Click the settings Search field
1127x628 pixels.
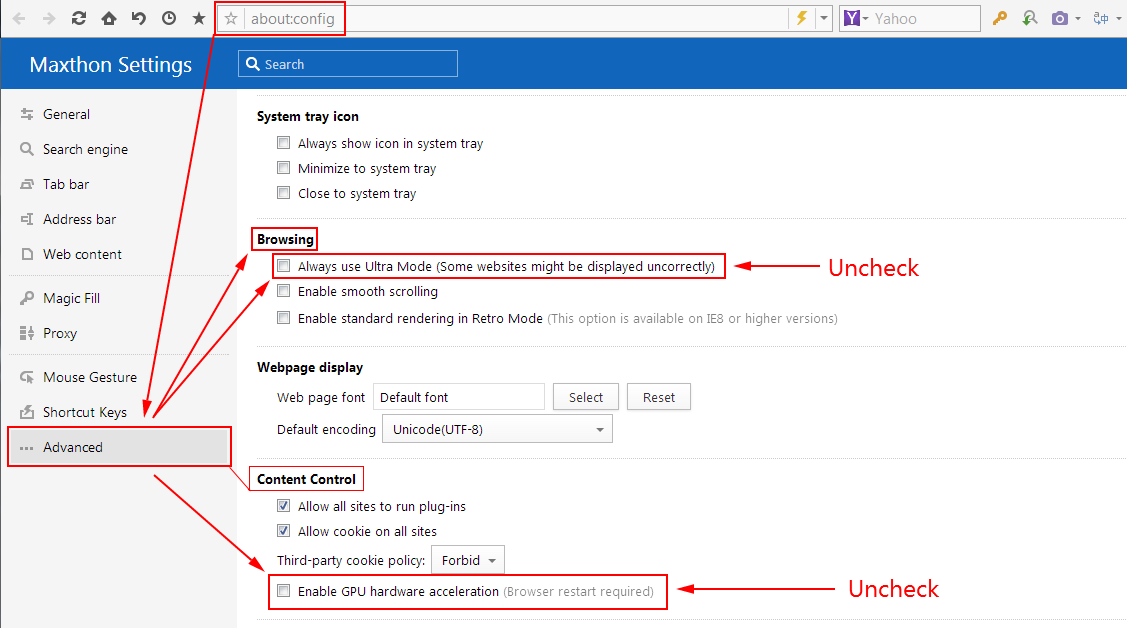pyautogui.click(x=348, y=64)
